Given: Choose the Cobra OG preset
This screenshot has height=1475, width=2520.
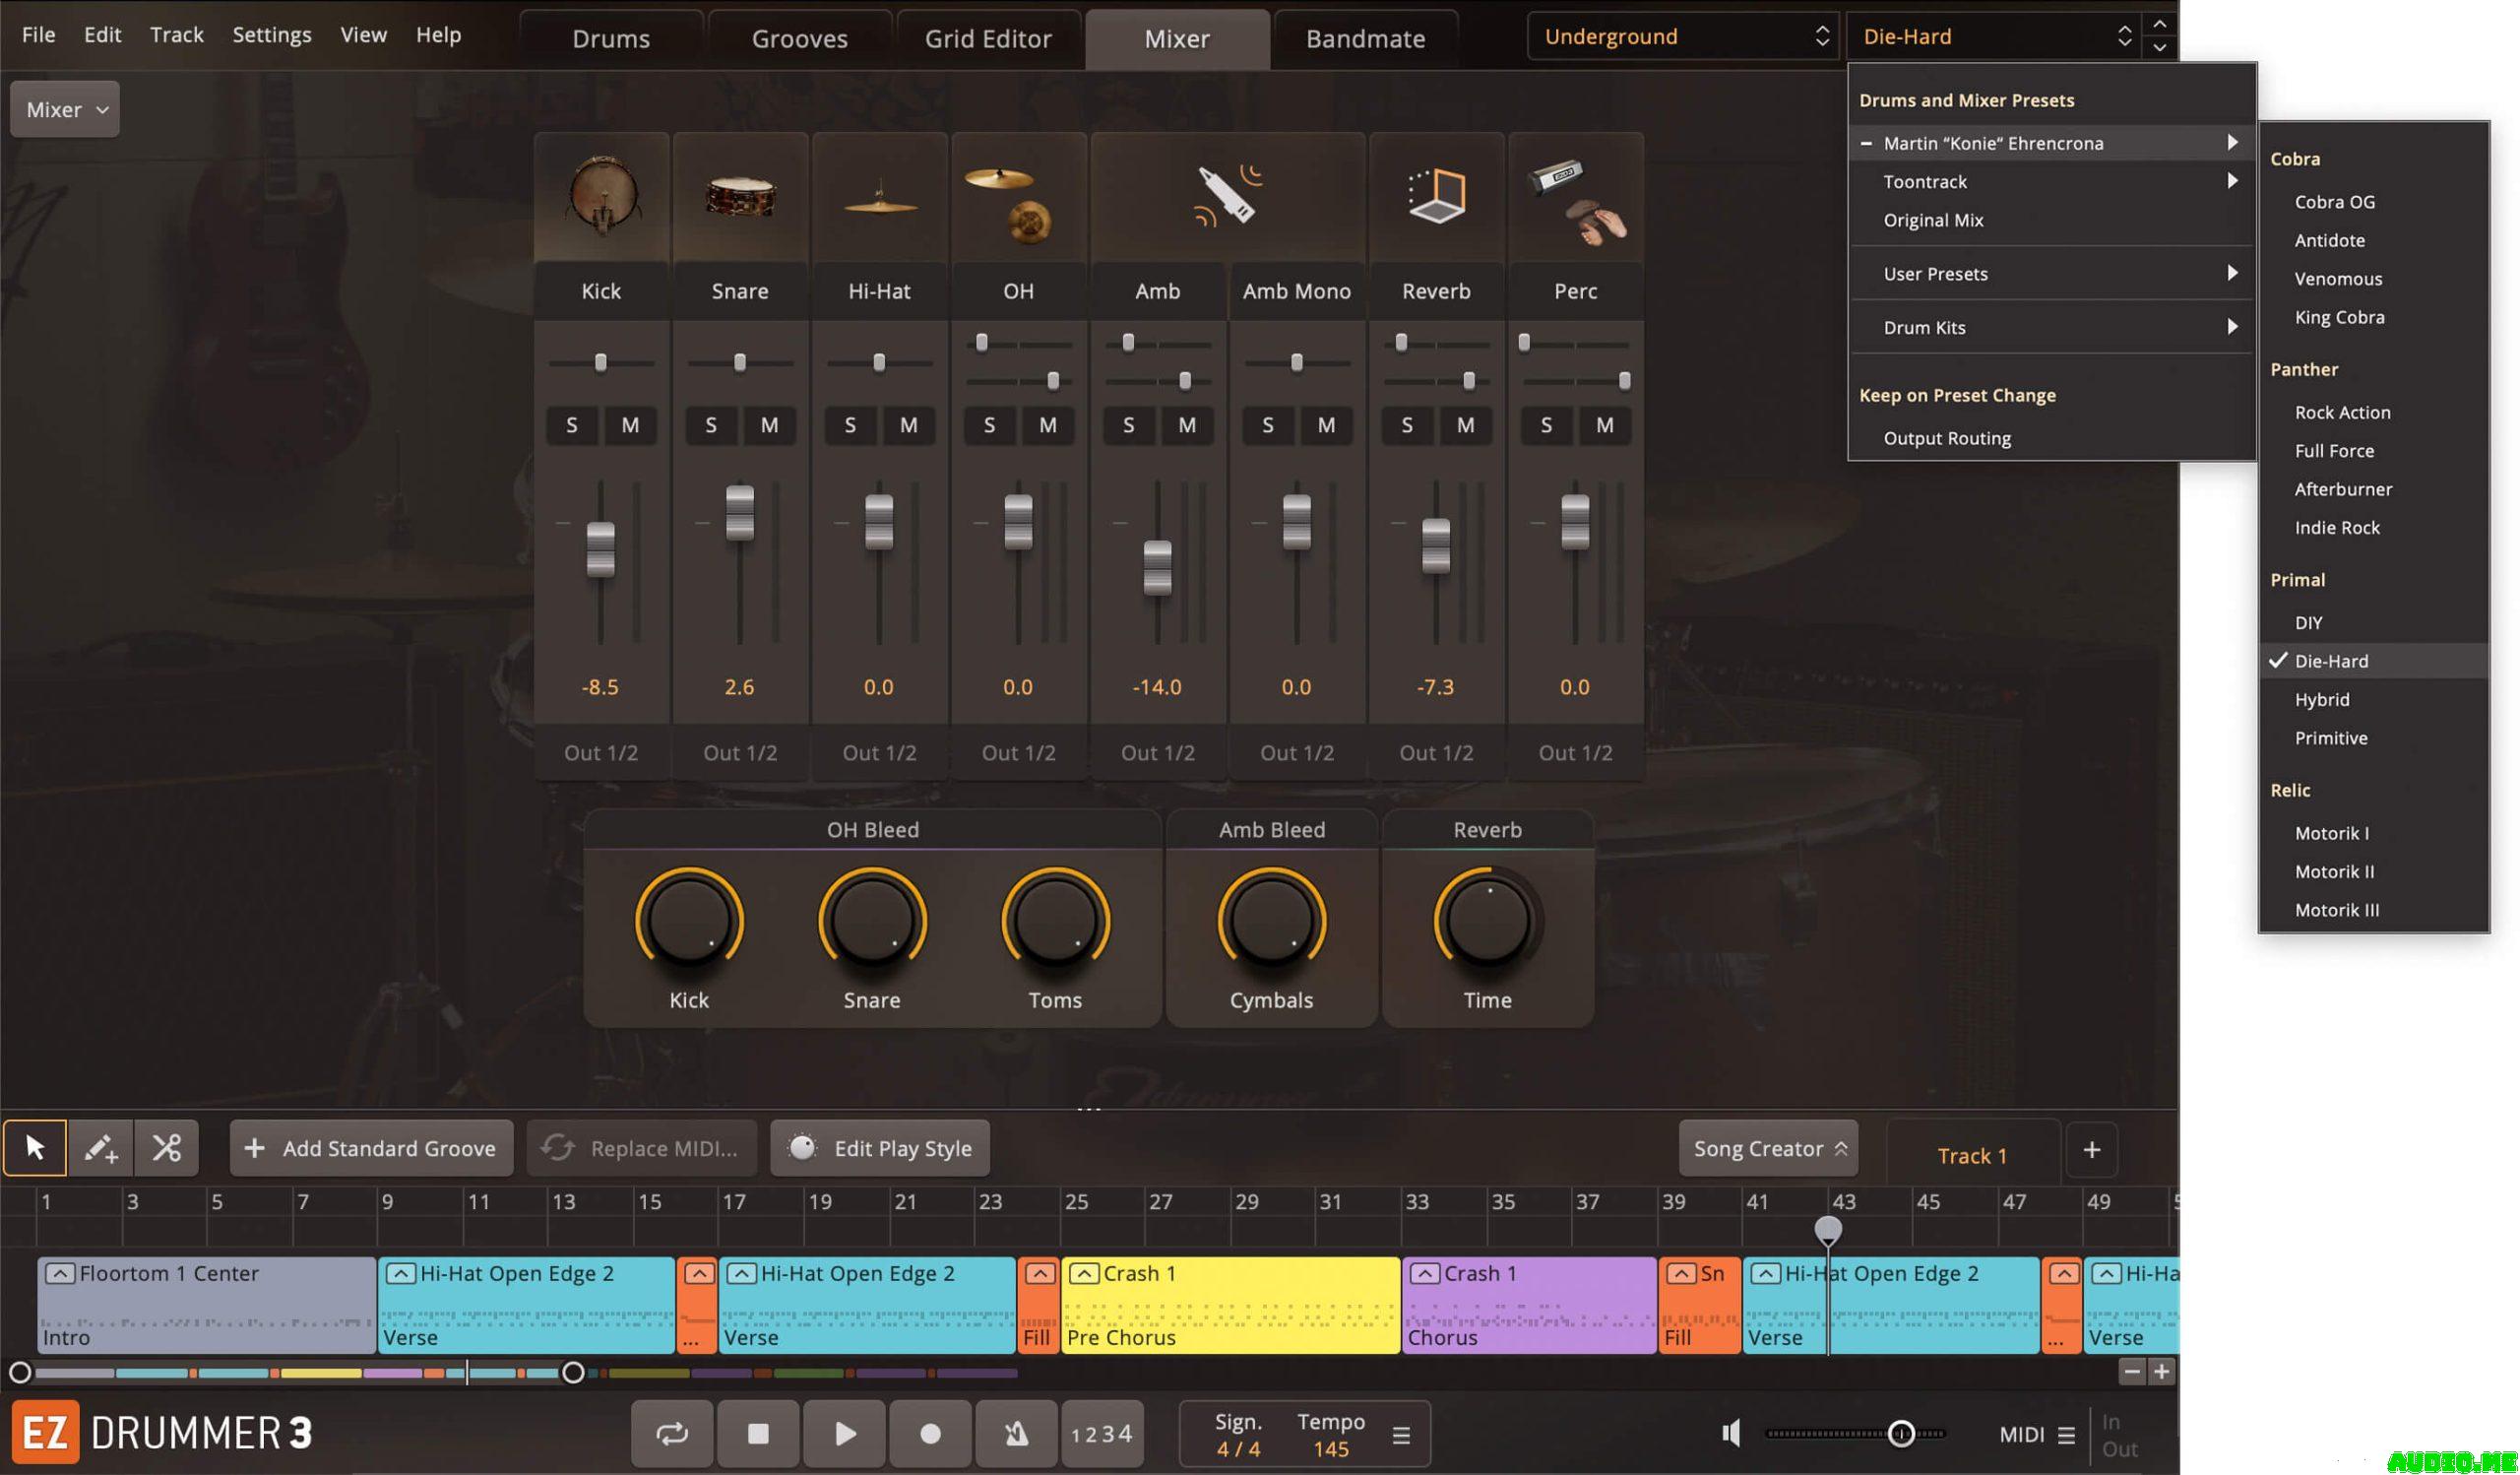Looking at the screenshot, I should click(2373, 202).
